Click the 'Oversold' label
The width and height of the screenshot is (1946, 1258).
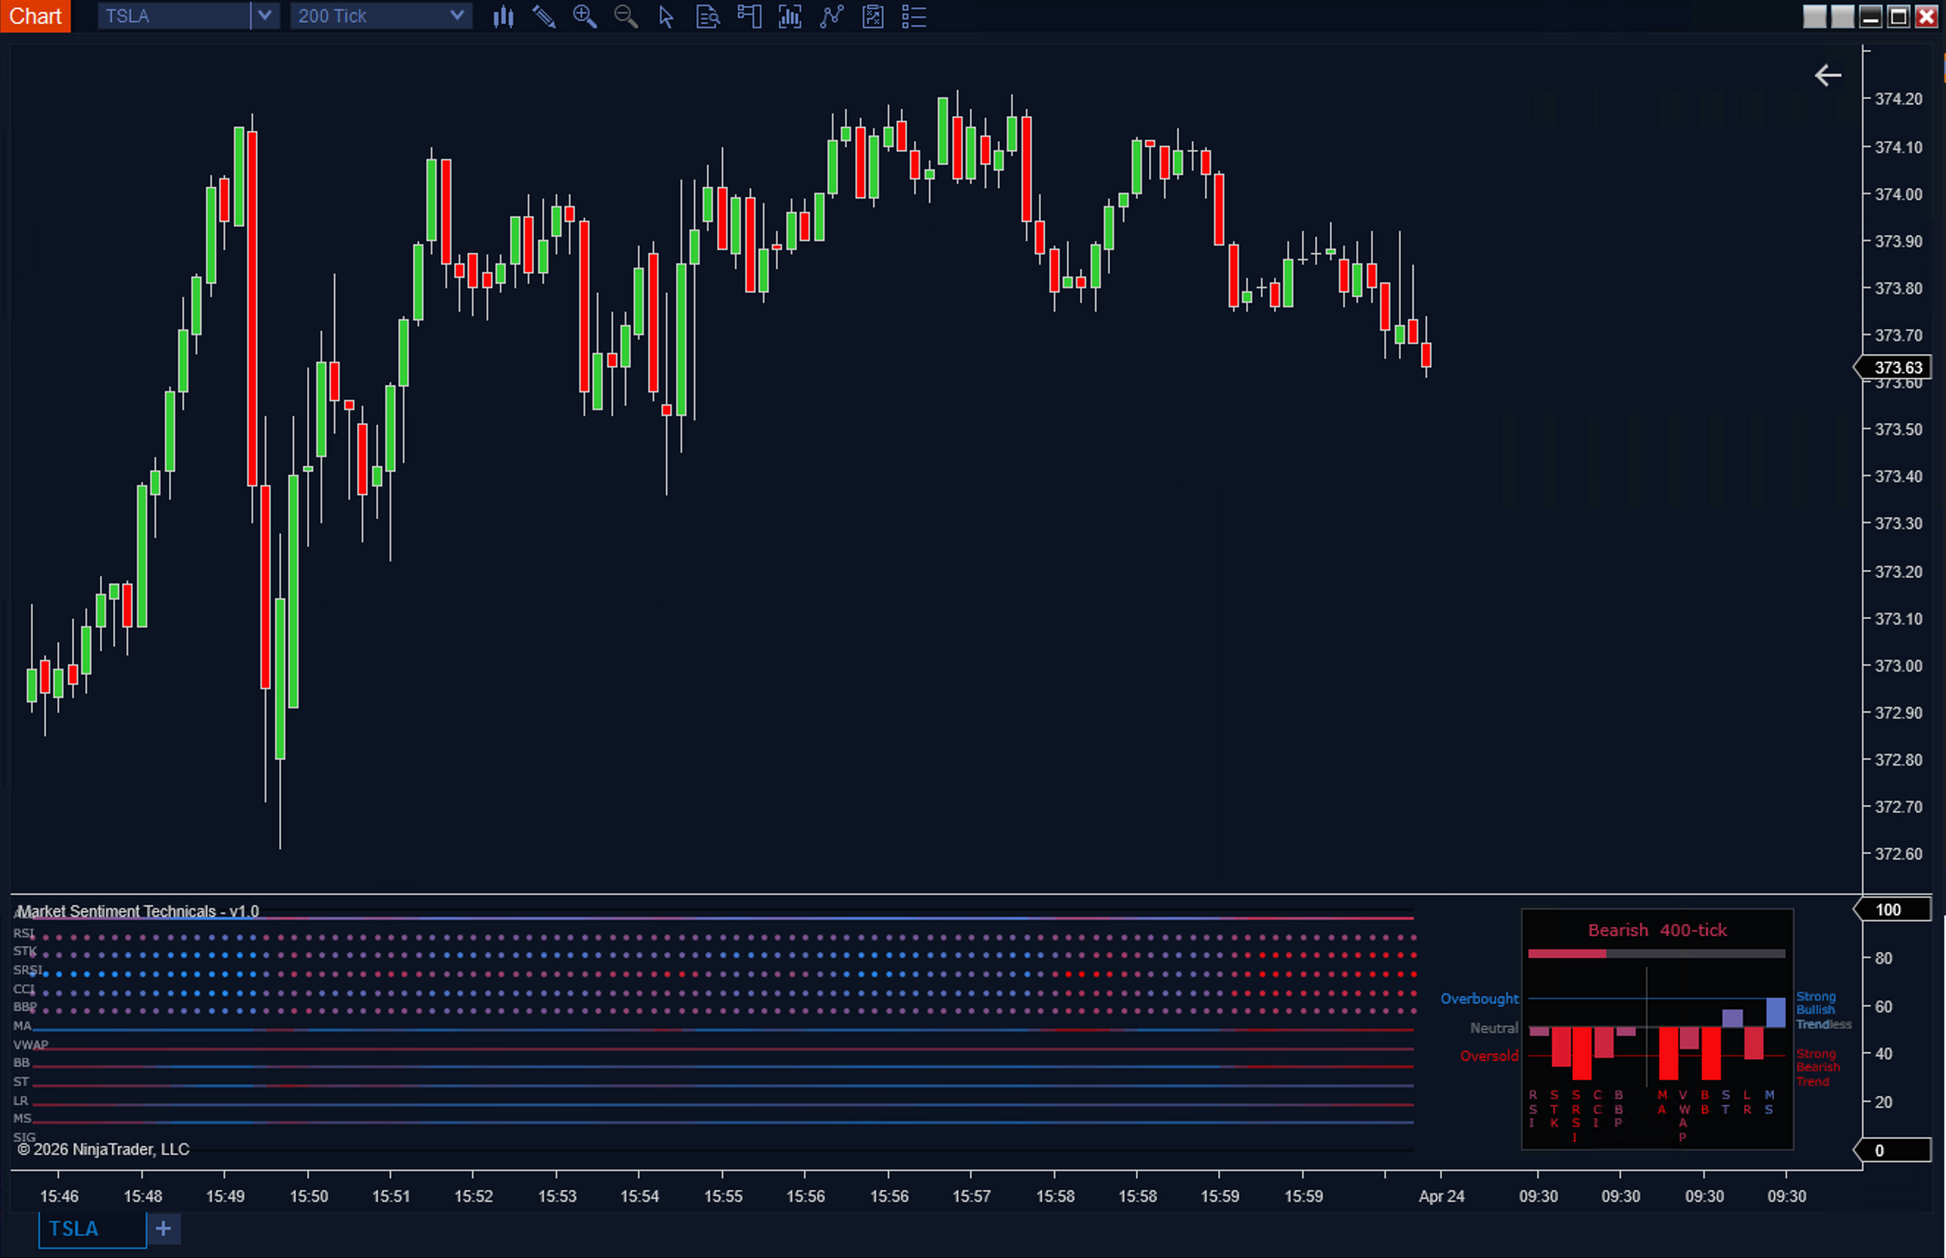1489,1056
